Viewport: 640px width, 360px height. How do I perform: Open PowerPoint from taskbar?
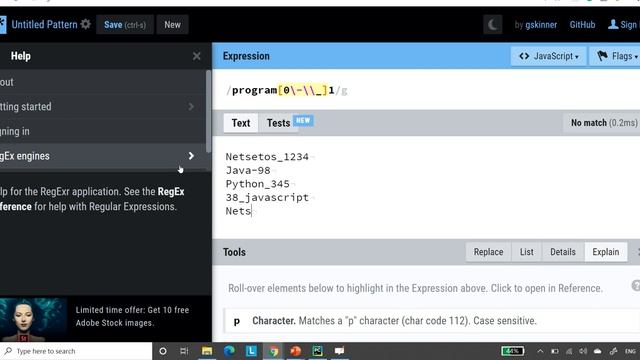296,351
